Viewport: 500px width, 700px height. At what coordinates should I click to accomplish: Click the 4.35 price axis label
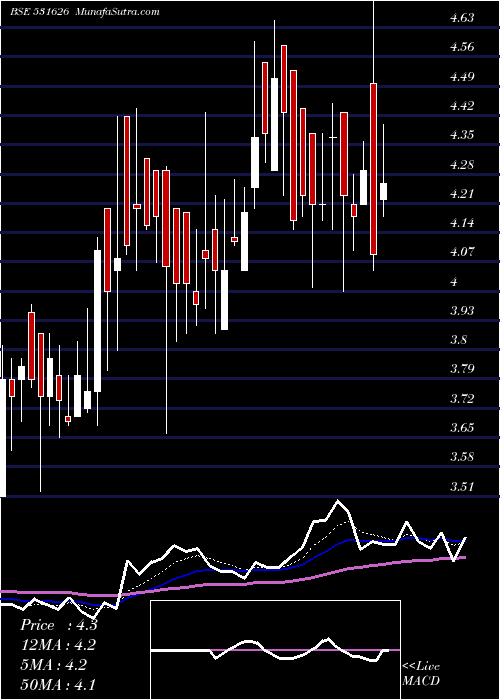coord(462,135)
